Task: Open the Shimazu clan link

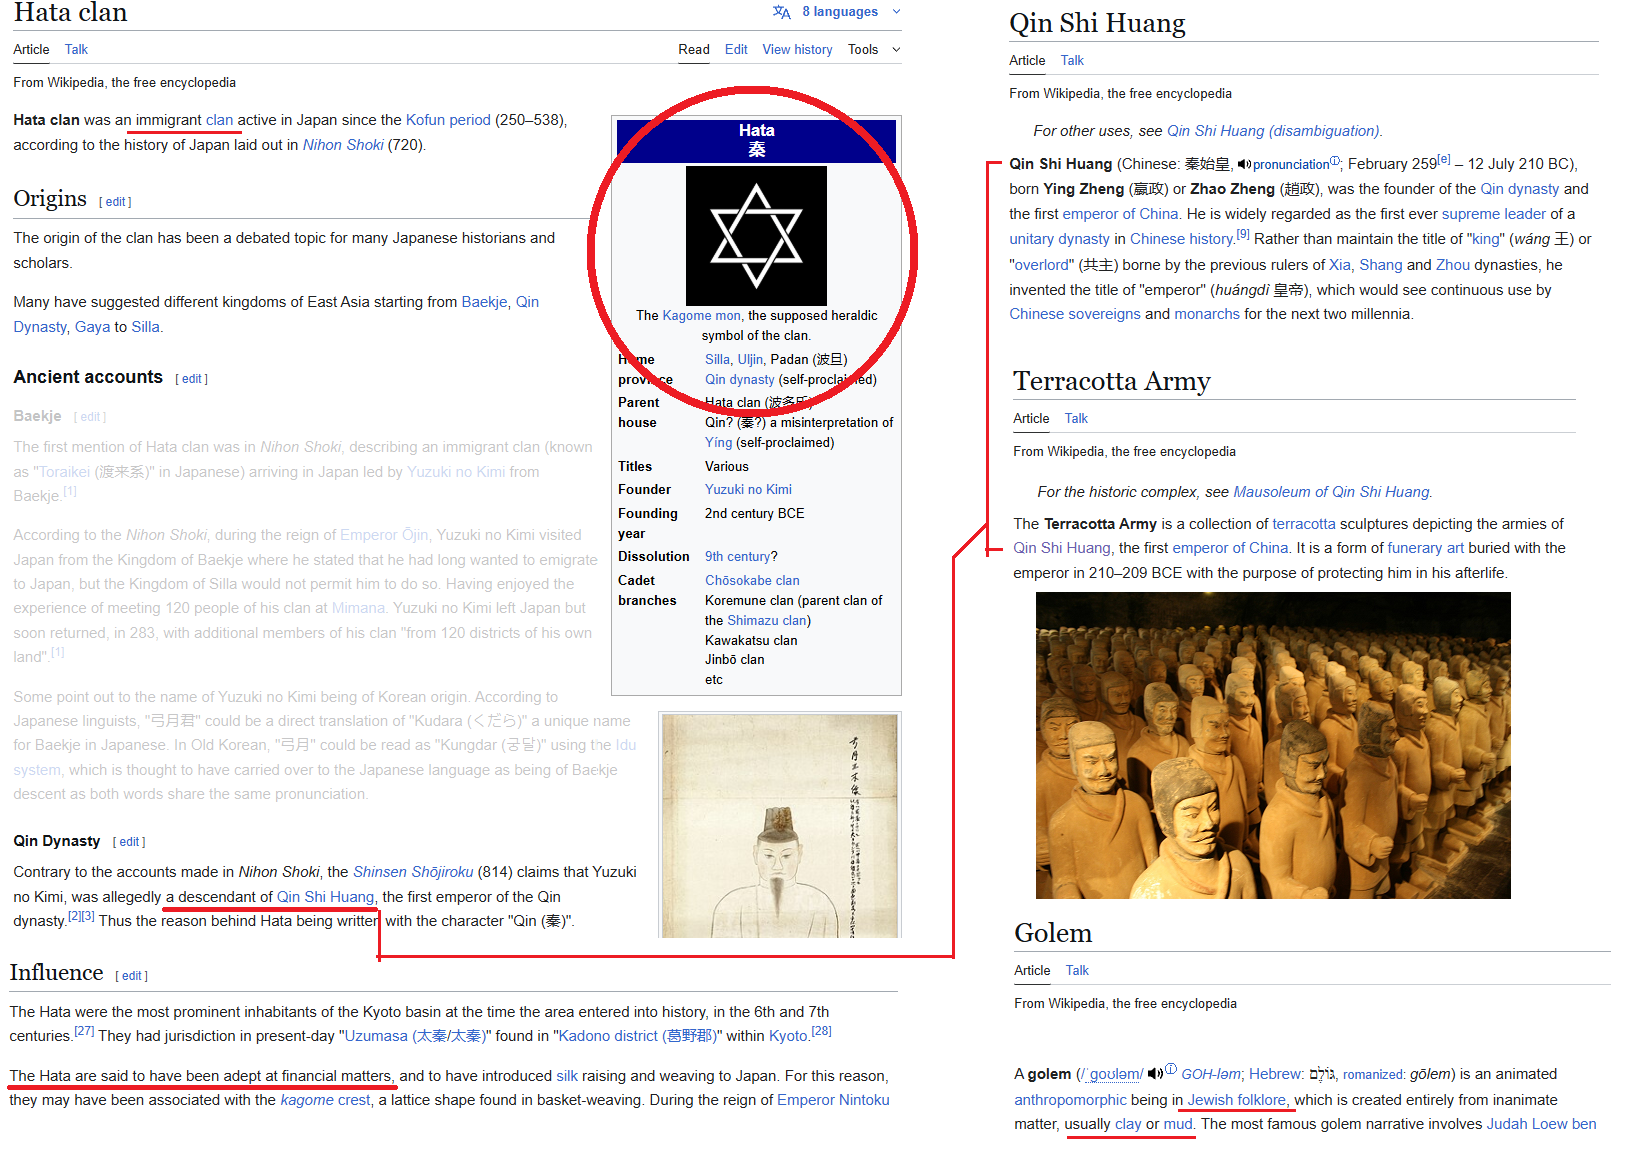Action: [766, 621]
